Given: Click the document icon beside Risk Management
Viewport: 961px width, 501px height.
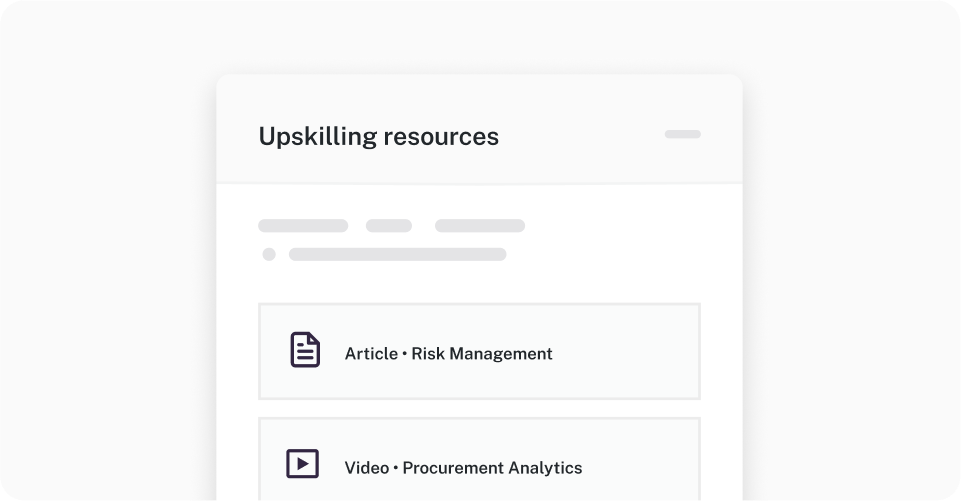Looking at the screenshot, I should pos(305,350).
